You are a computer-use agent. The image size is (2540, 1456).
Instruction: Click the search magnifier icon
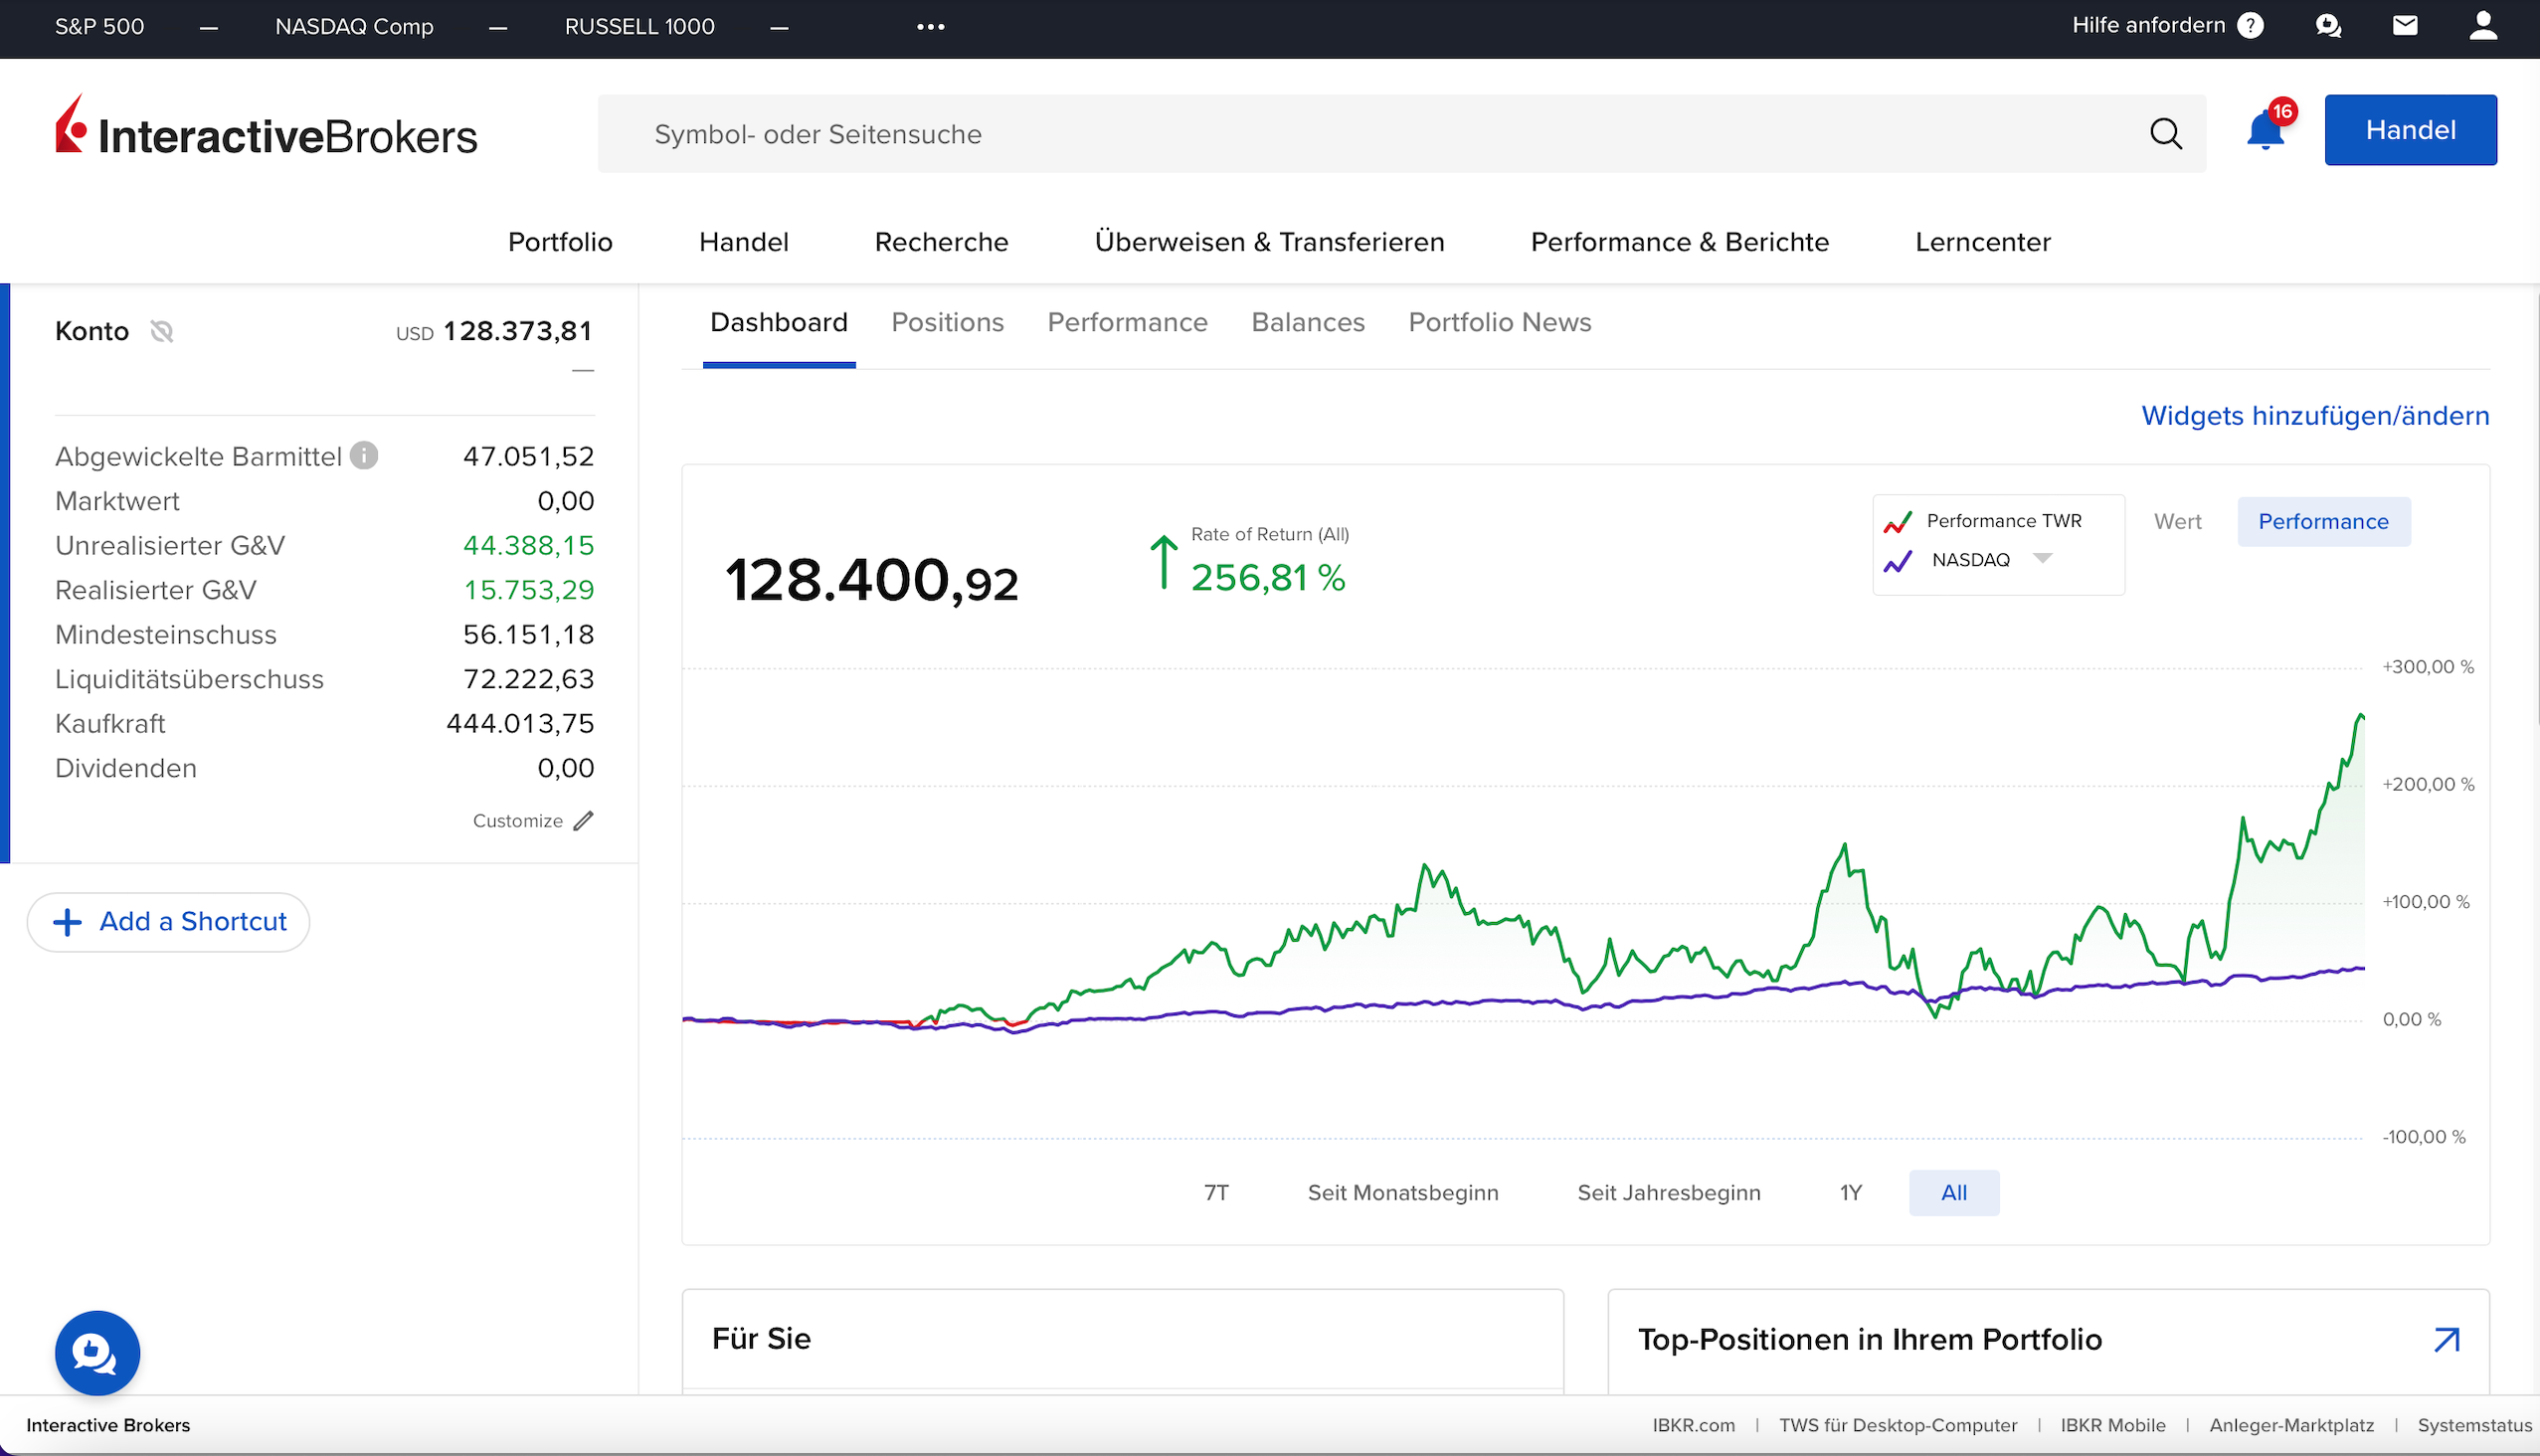coord(2166,134)
